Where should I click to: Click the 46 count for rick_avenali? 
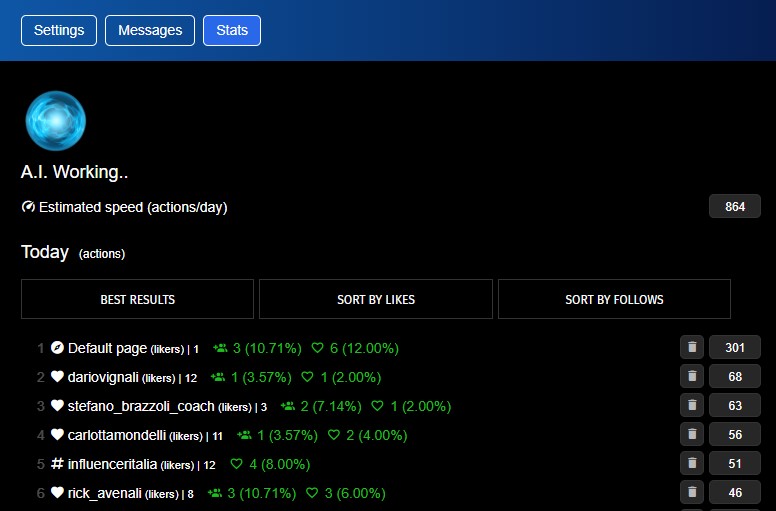tap(735, 492)
